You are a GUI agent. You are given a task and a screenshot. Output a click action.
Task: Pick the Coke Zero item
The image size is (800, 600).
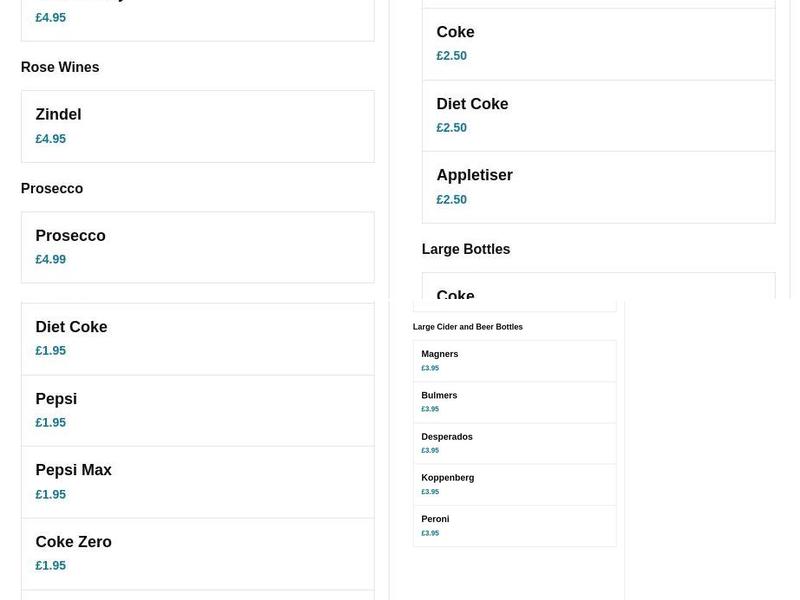pyautogui.click(x=197, y=553)
